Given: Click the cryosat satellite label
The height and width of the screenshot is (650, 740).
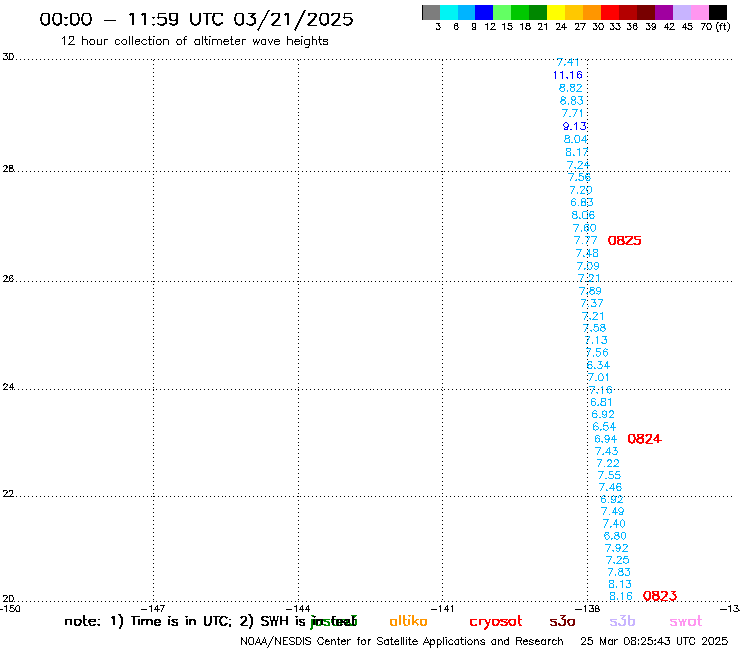Looking at the screenshot, I should [x=496, y=622].
